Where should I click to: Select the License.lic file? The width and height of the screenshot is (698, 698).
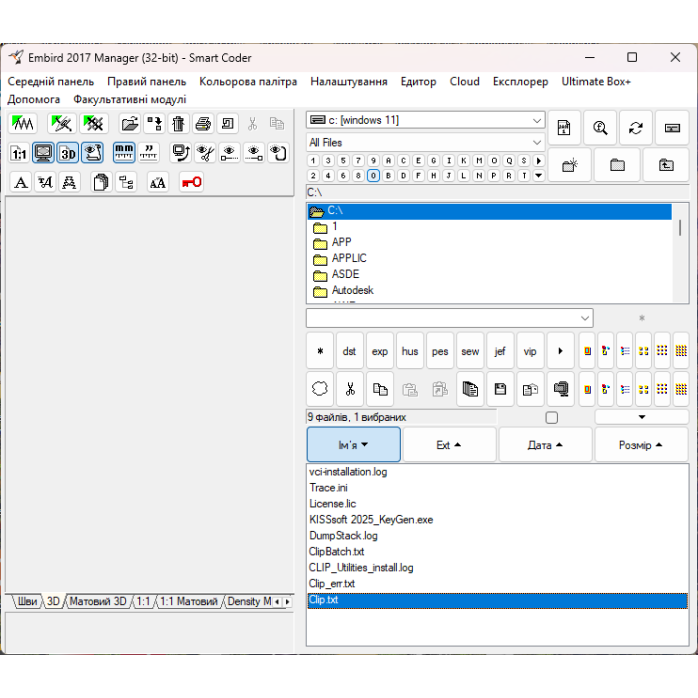point(333,504)
